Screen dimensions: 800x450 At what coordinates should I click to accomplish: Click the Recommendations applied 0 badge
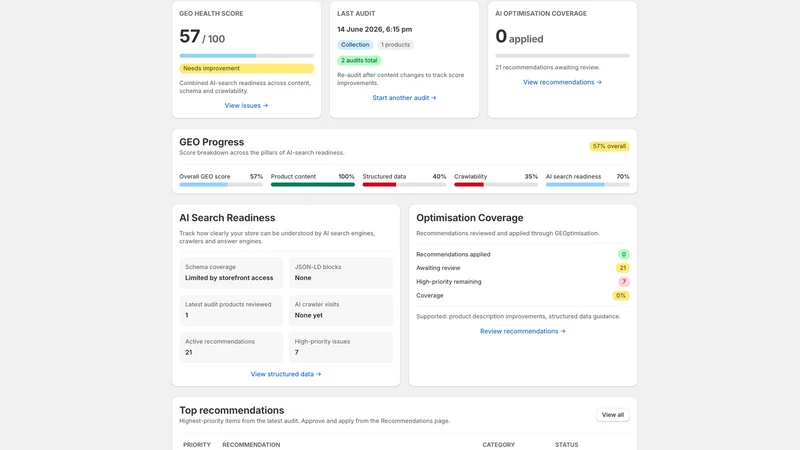pos(623,254)
